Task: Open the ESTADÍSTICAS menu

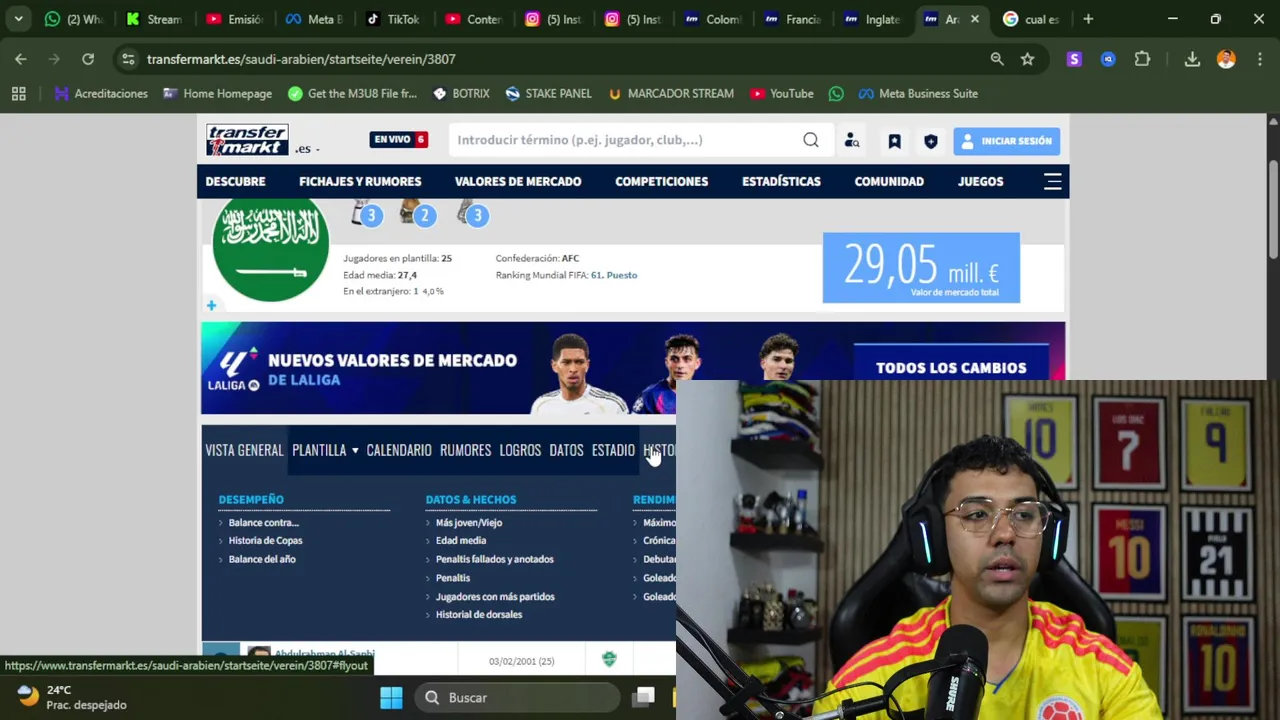Action: [x=781, y=181]
